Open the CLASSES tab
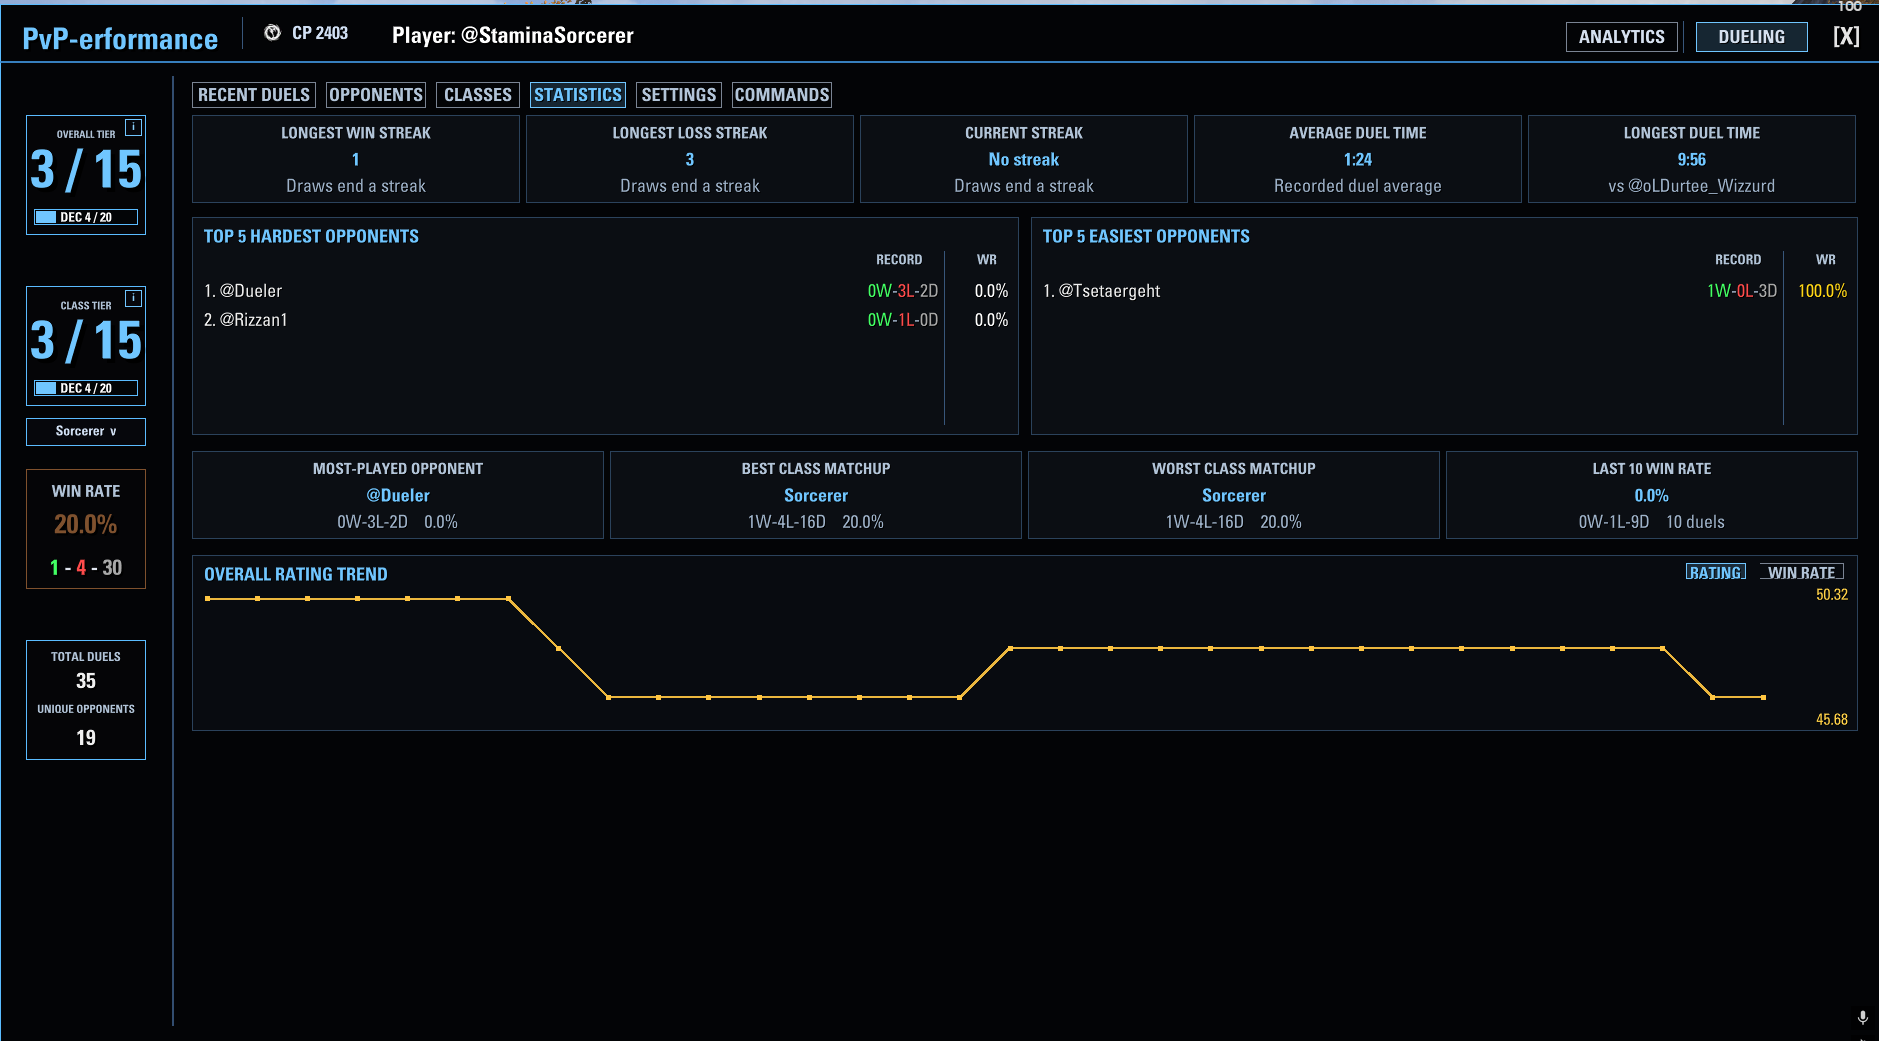1879x1041 pixels. tap(478, 95)
